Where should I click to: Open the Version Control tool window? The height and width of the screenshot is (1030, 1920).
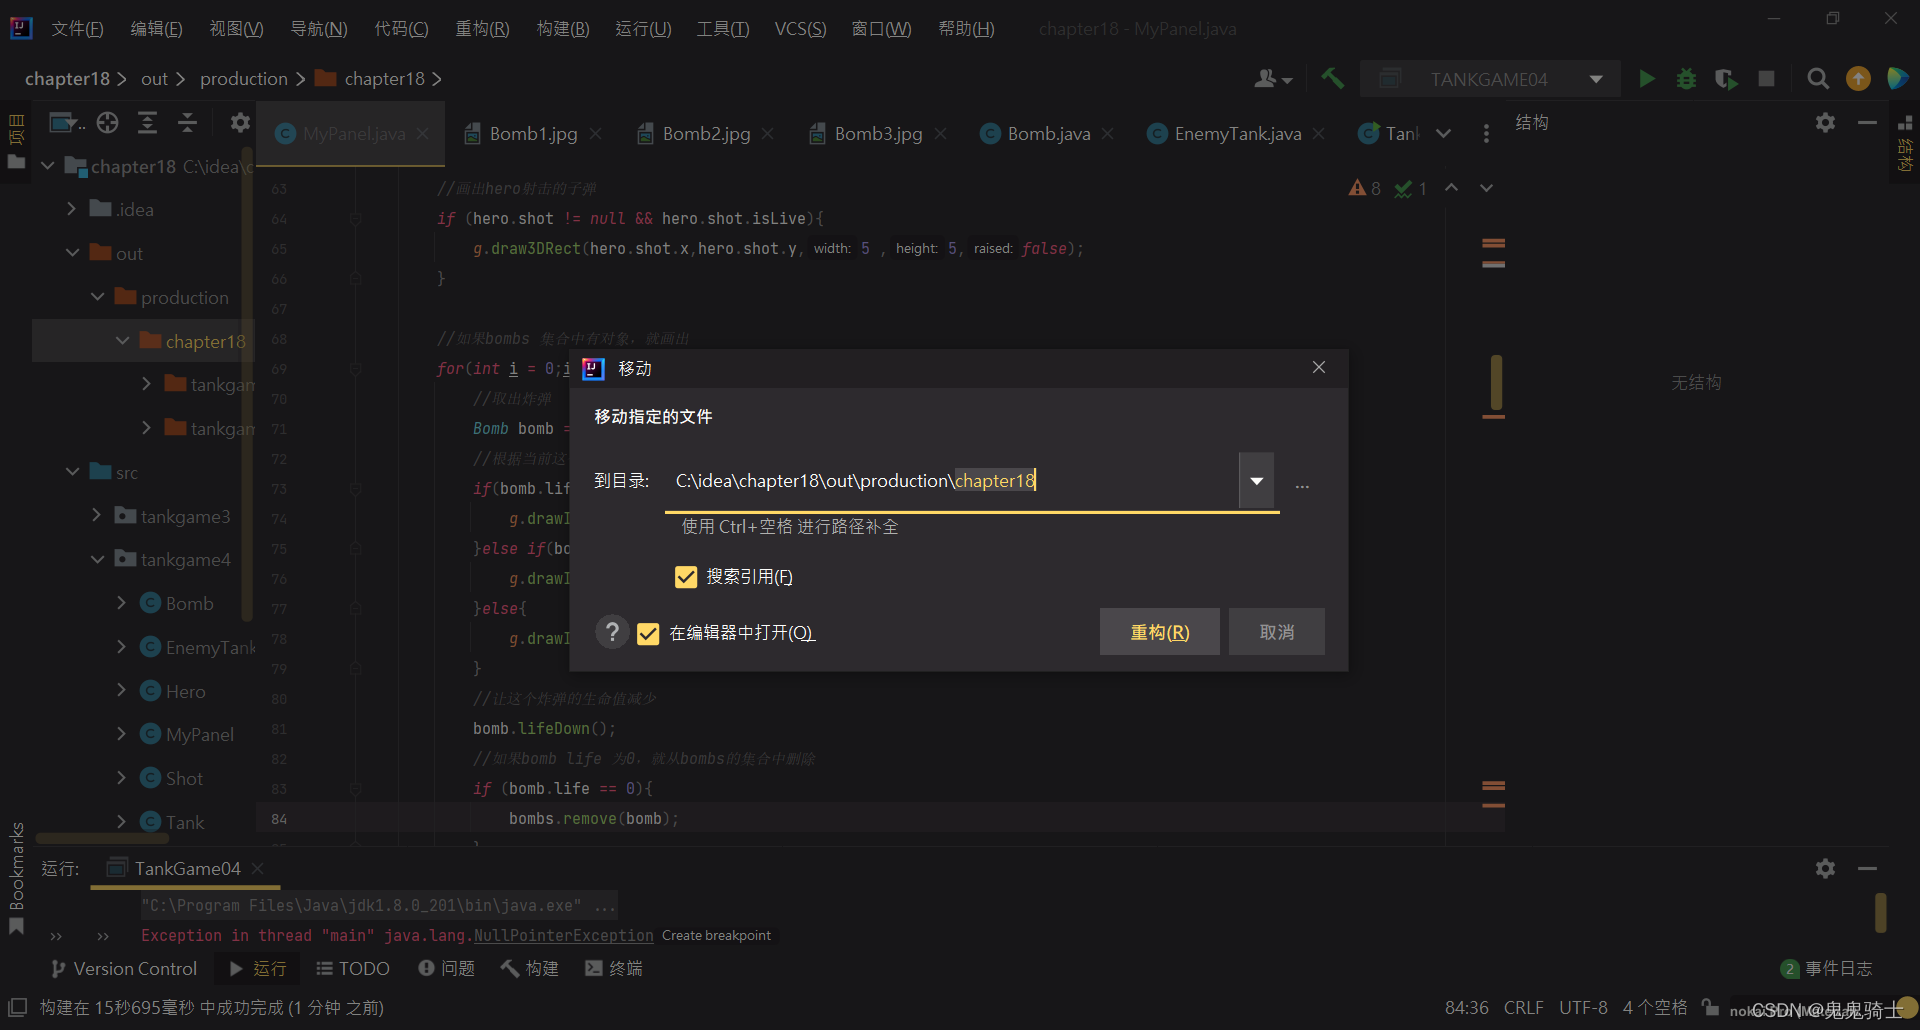tap(124, 968)
